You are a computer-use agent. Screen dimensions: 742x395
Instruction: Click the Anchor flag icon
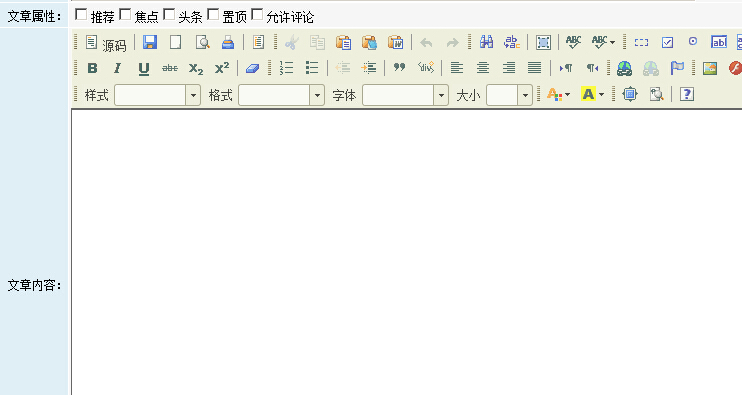[677, 68]
